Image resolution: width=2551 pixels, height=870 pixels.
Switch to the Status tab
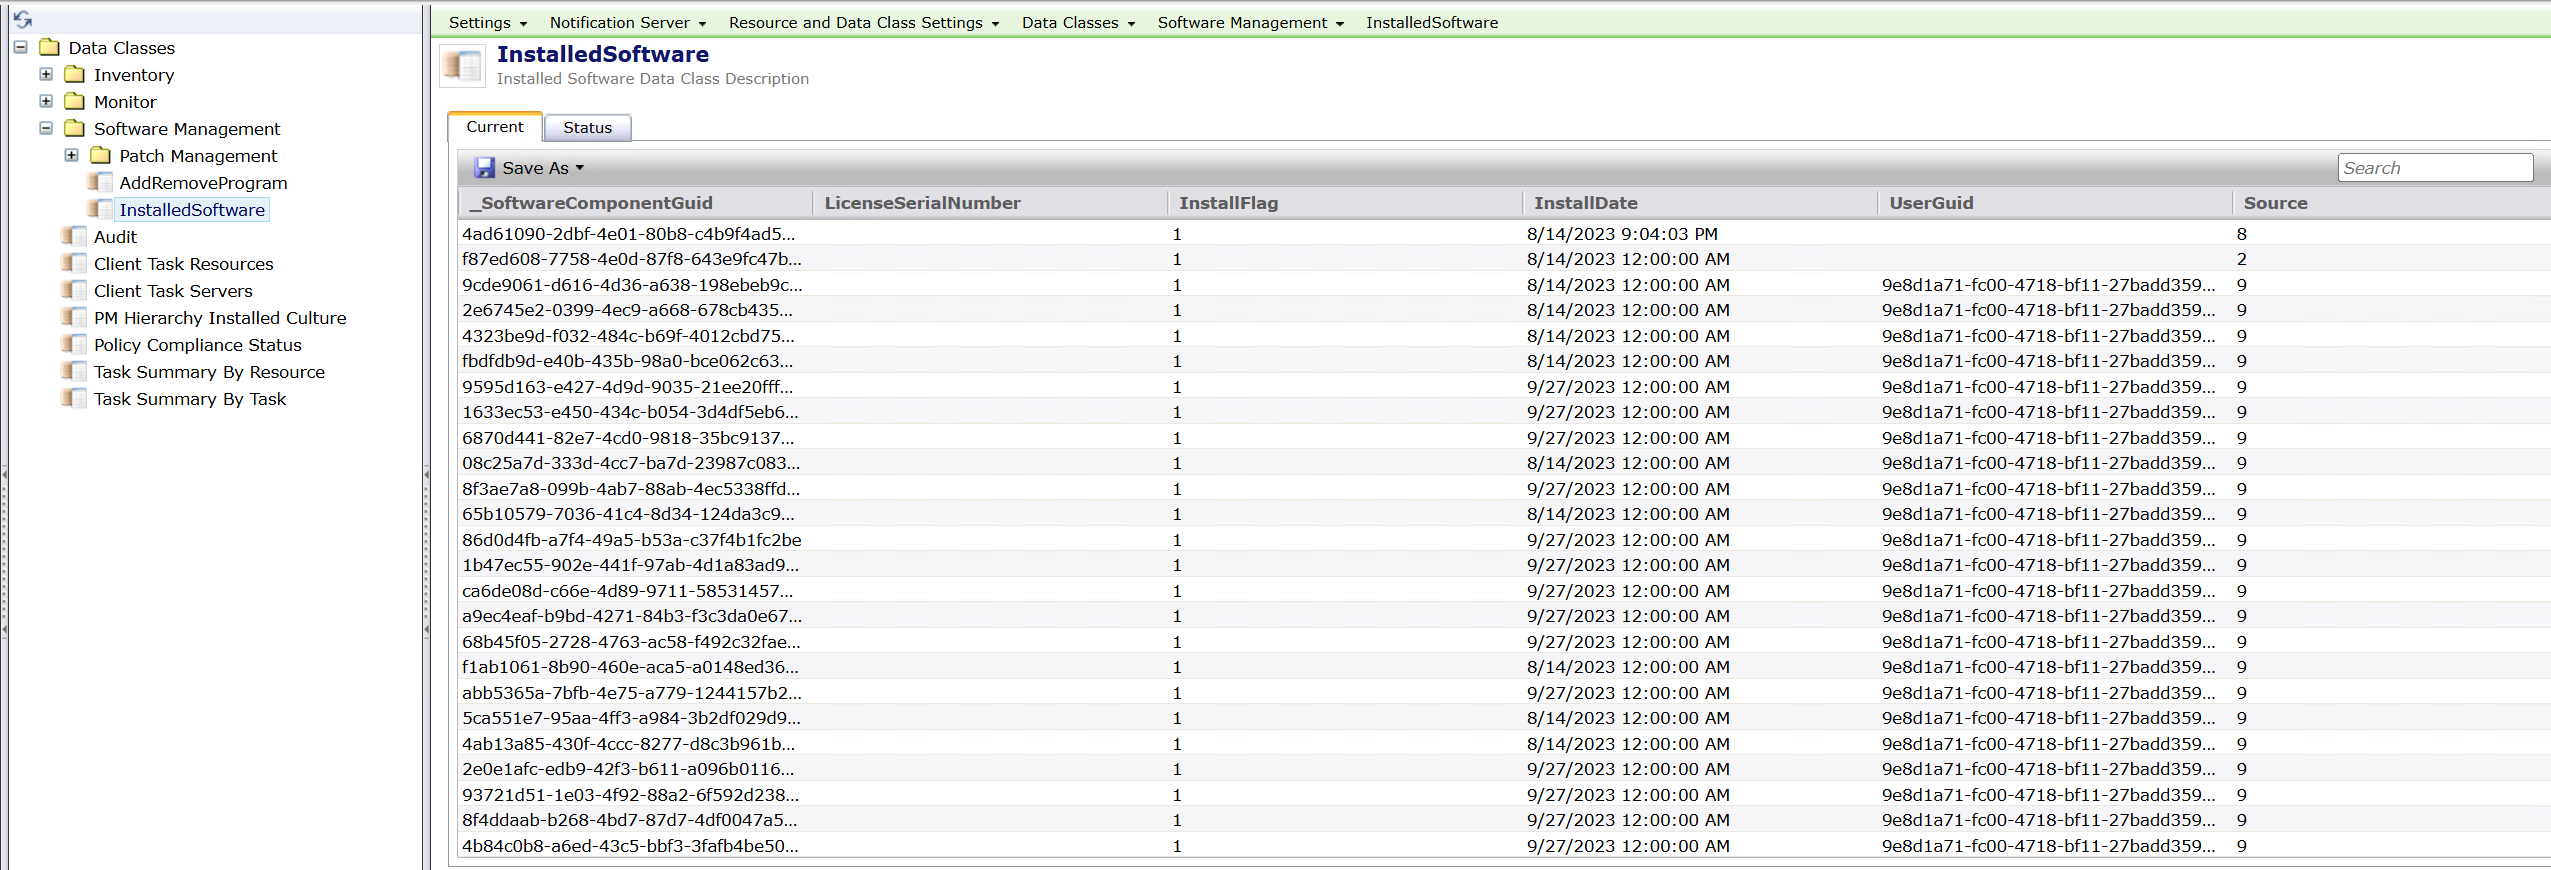click(587, 128)
